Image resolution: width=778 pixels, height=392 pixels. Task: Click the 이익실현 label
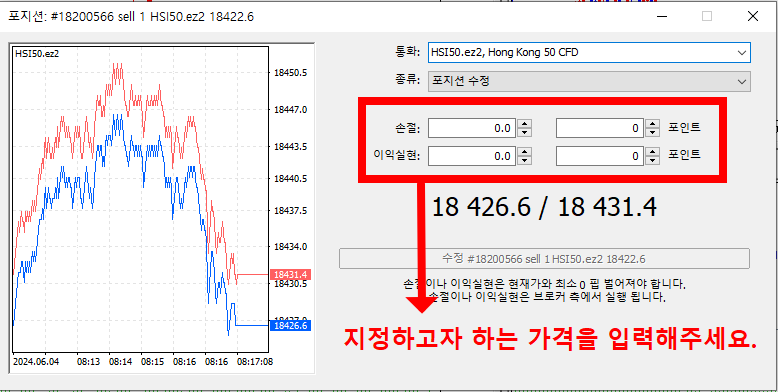pyautogui.click(x=397, y=156)
